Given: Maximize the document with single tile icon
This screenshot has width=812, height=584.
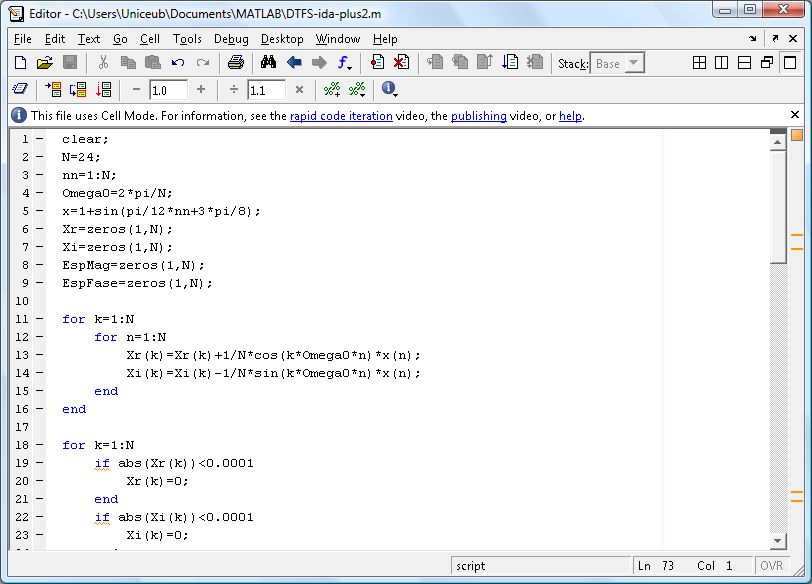Looking at the screenshot, I should (790, 63).
